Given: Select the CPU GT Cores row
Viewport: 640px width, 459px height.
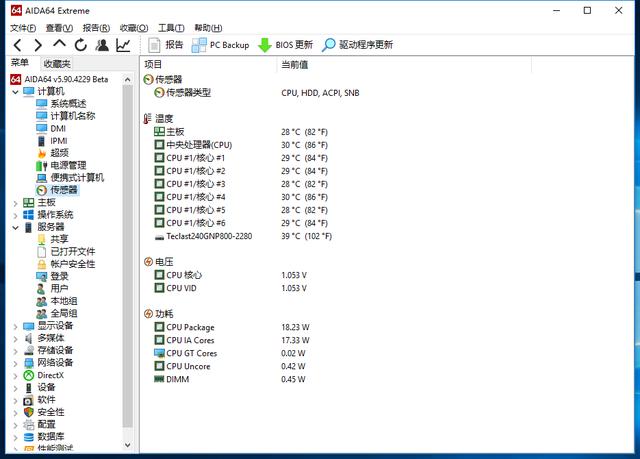Looking at the screenshot, I should point(230,353).
